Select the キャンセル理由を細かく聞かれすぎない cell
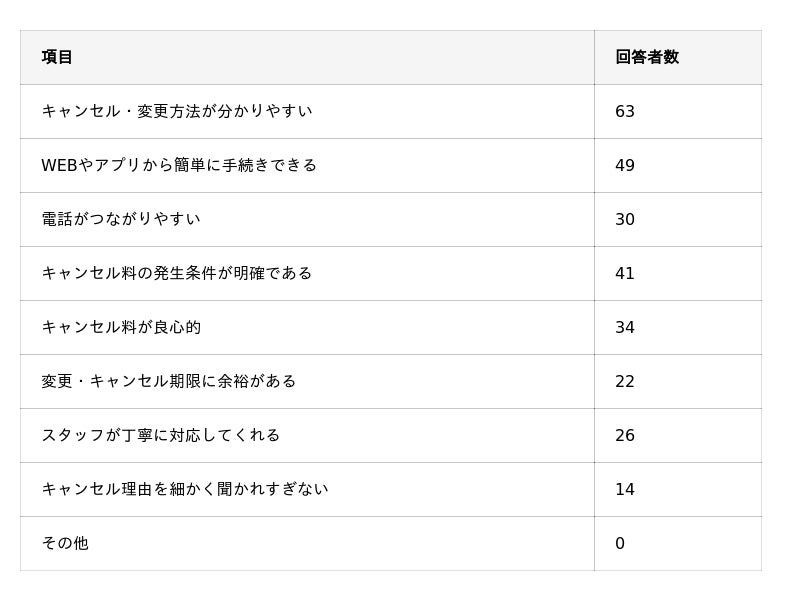Viewport: 800px width, 601px height. pyautogui.click(x=185, y=489)
